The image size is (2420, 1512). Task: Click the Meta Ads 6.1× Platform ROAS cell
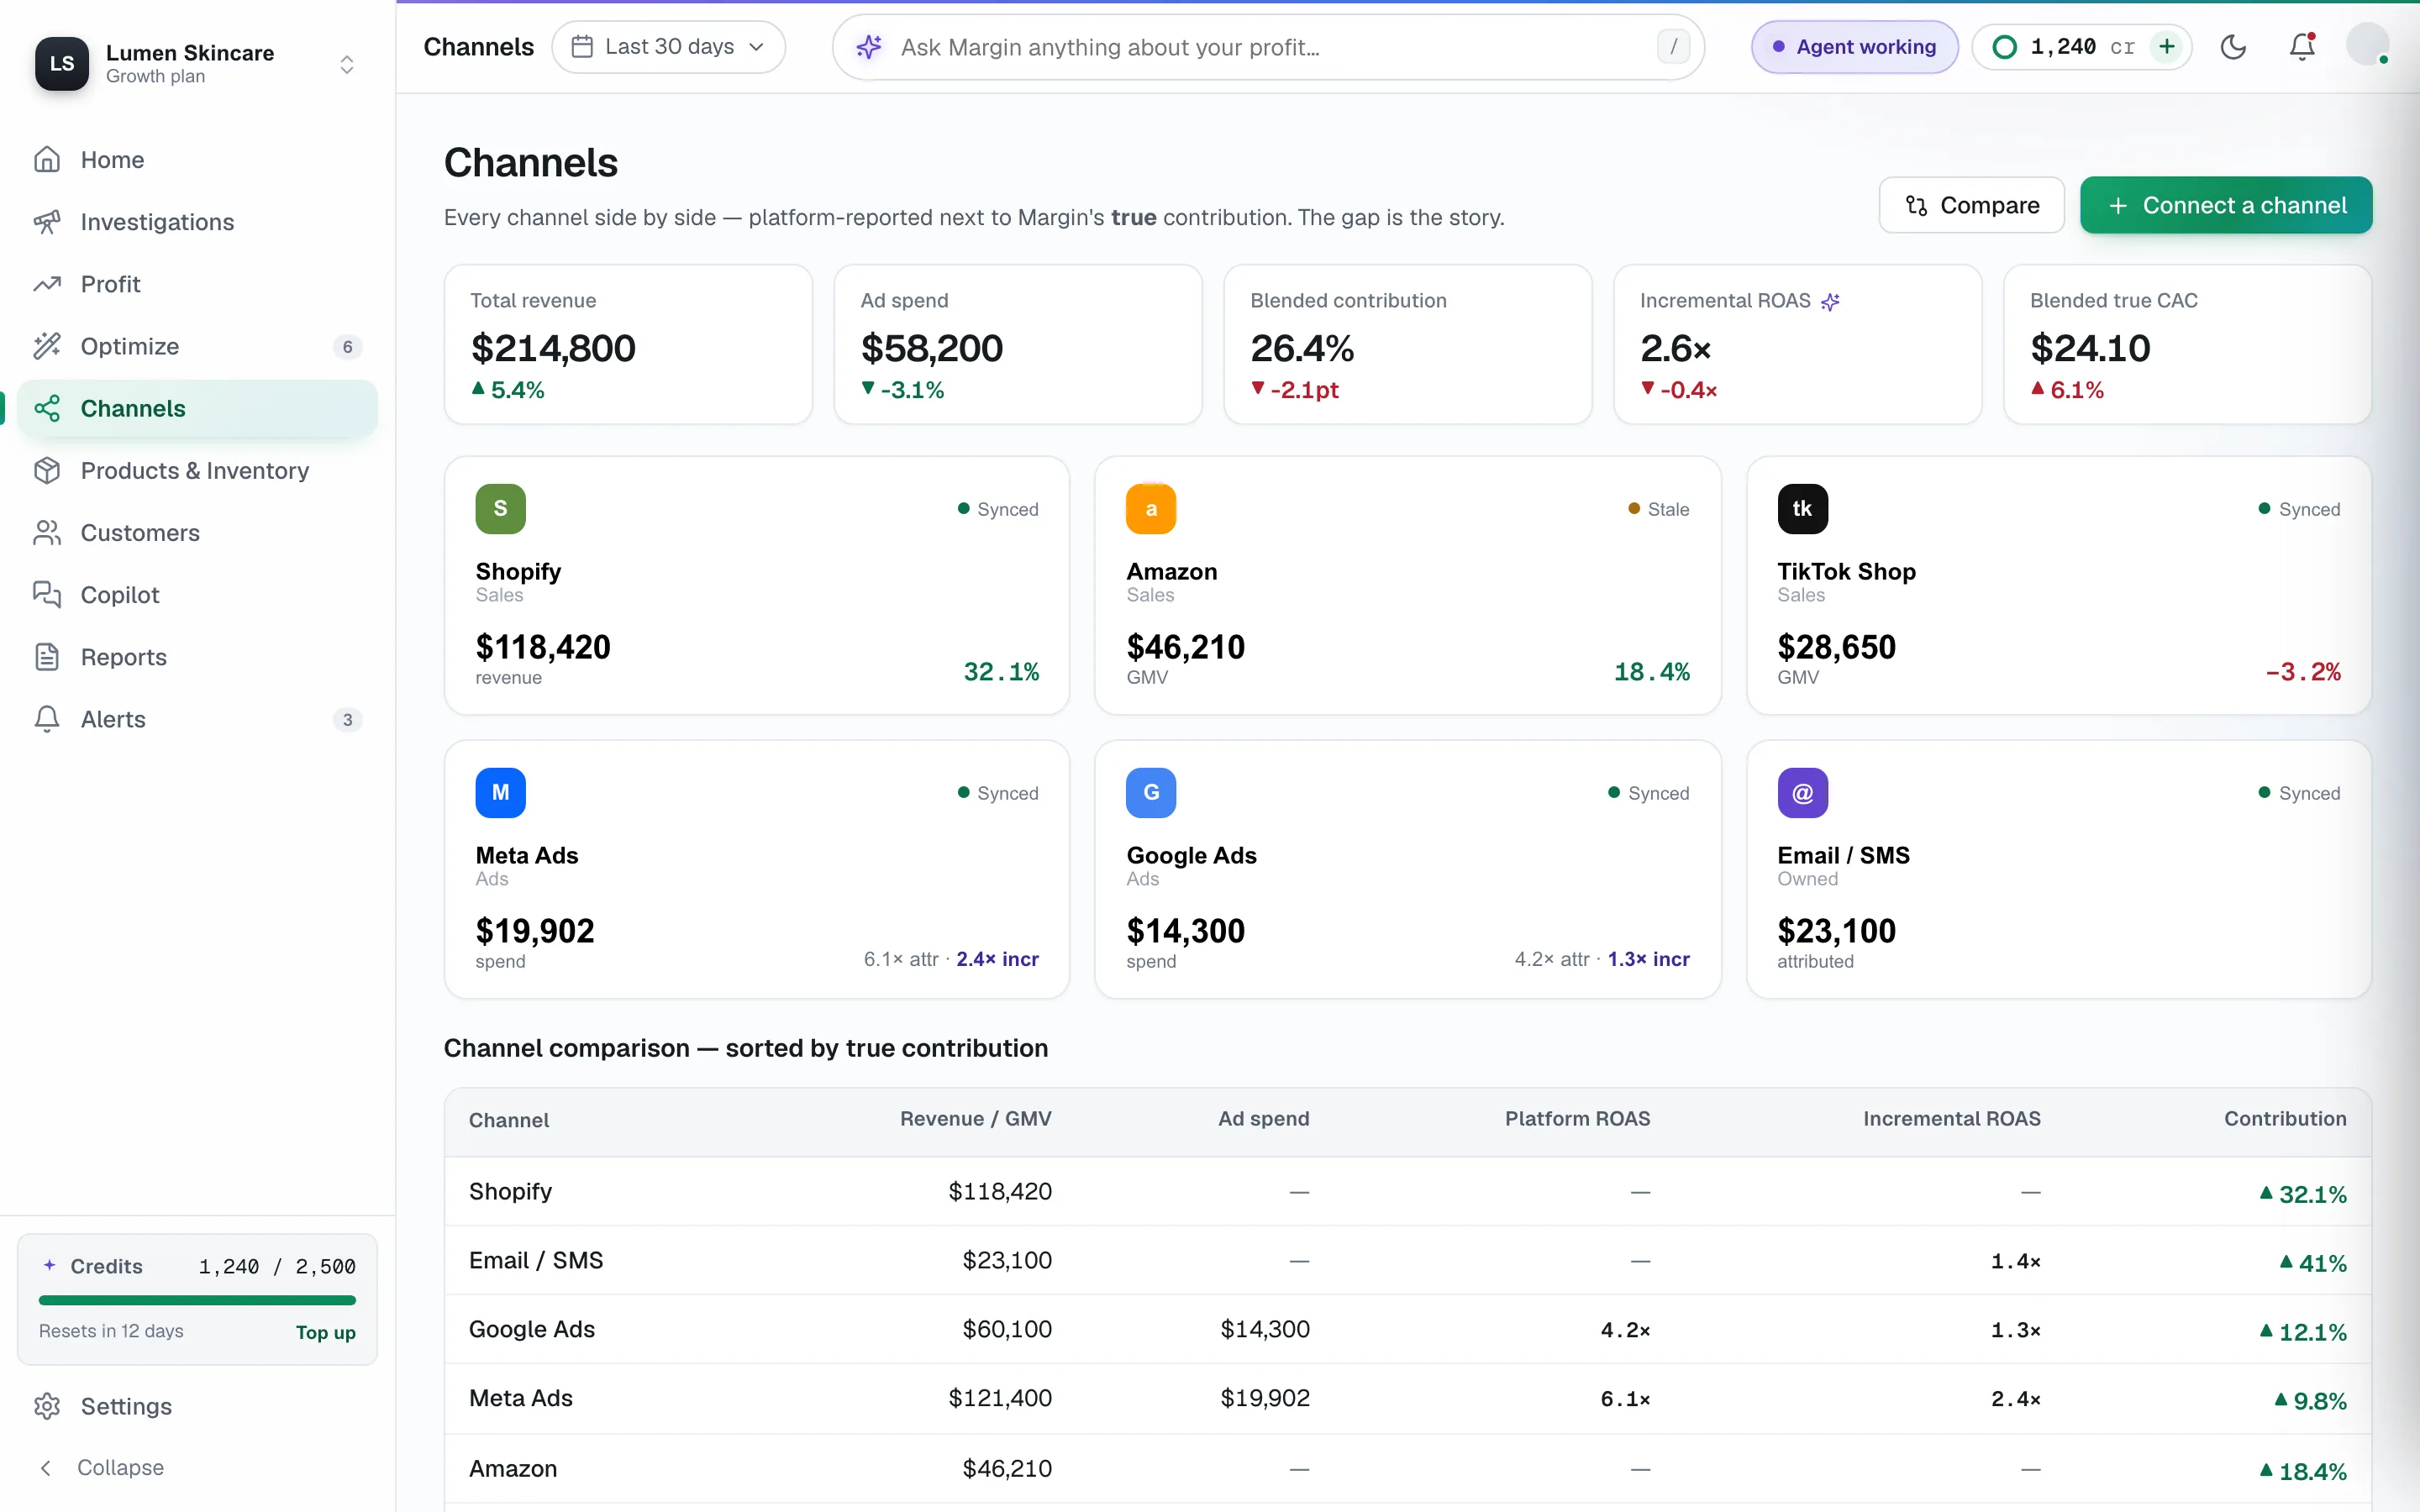(x=1625, y=1399)
